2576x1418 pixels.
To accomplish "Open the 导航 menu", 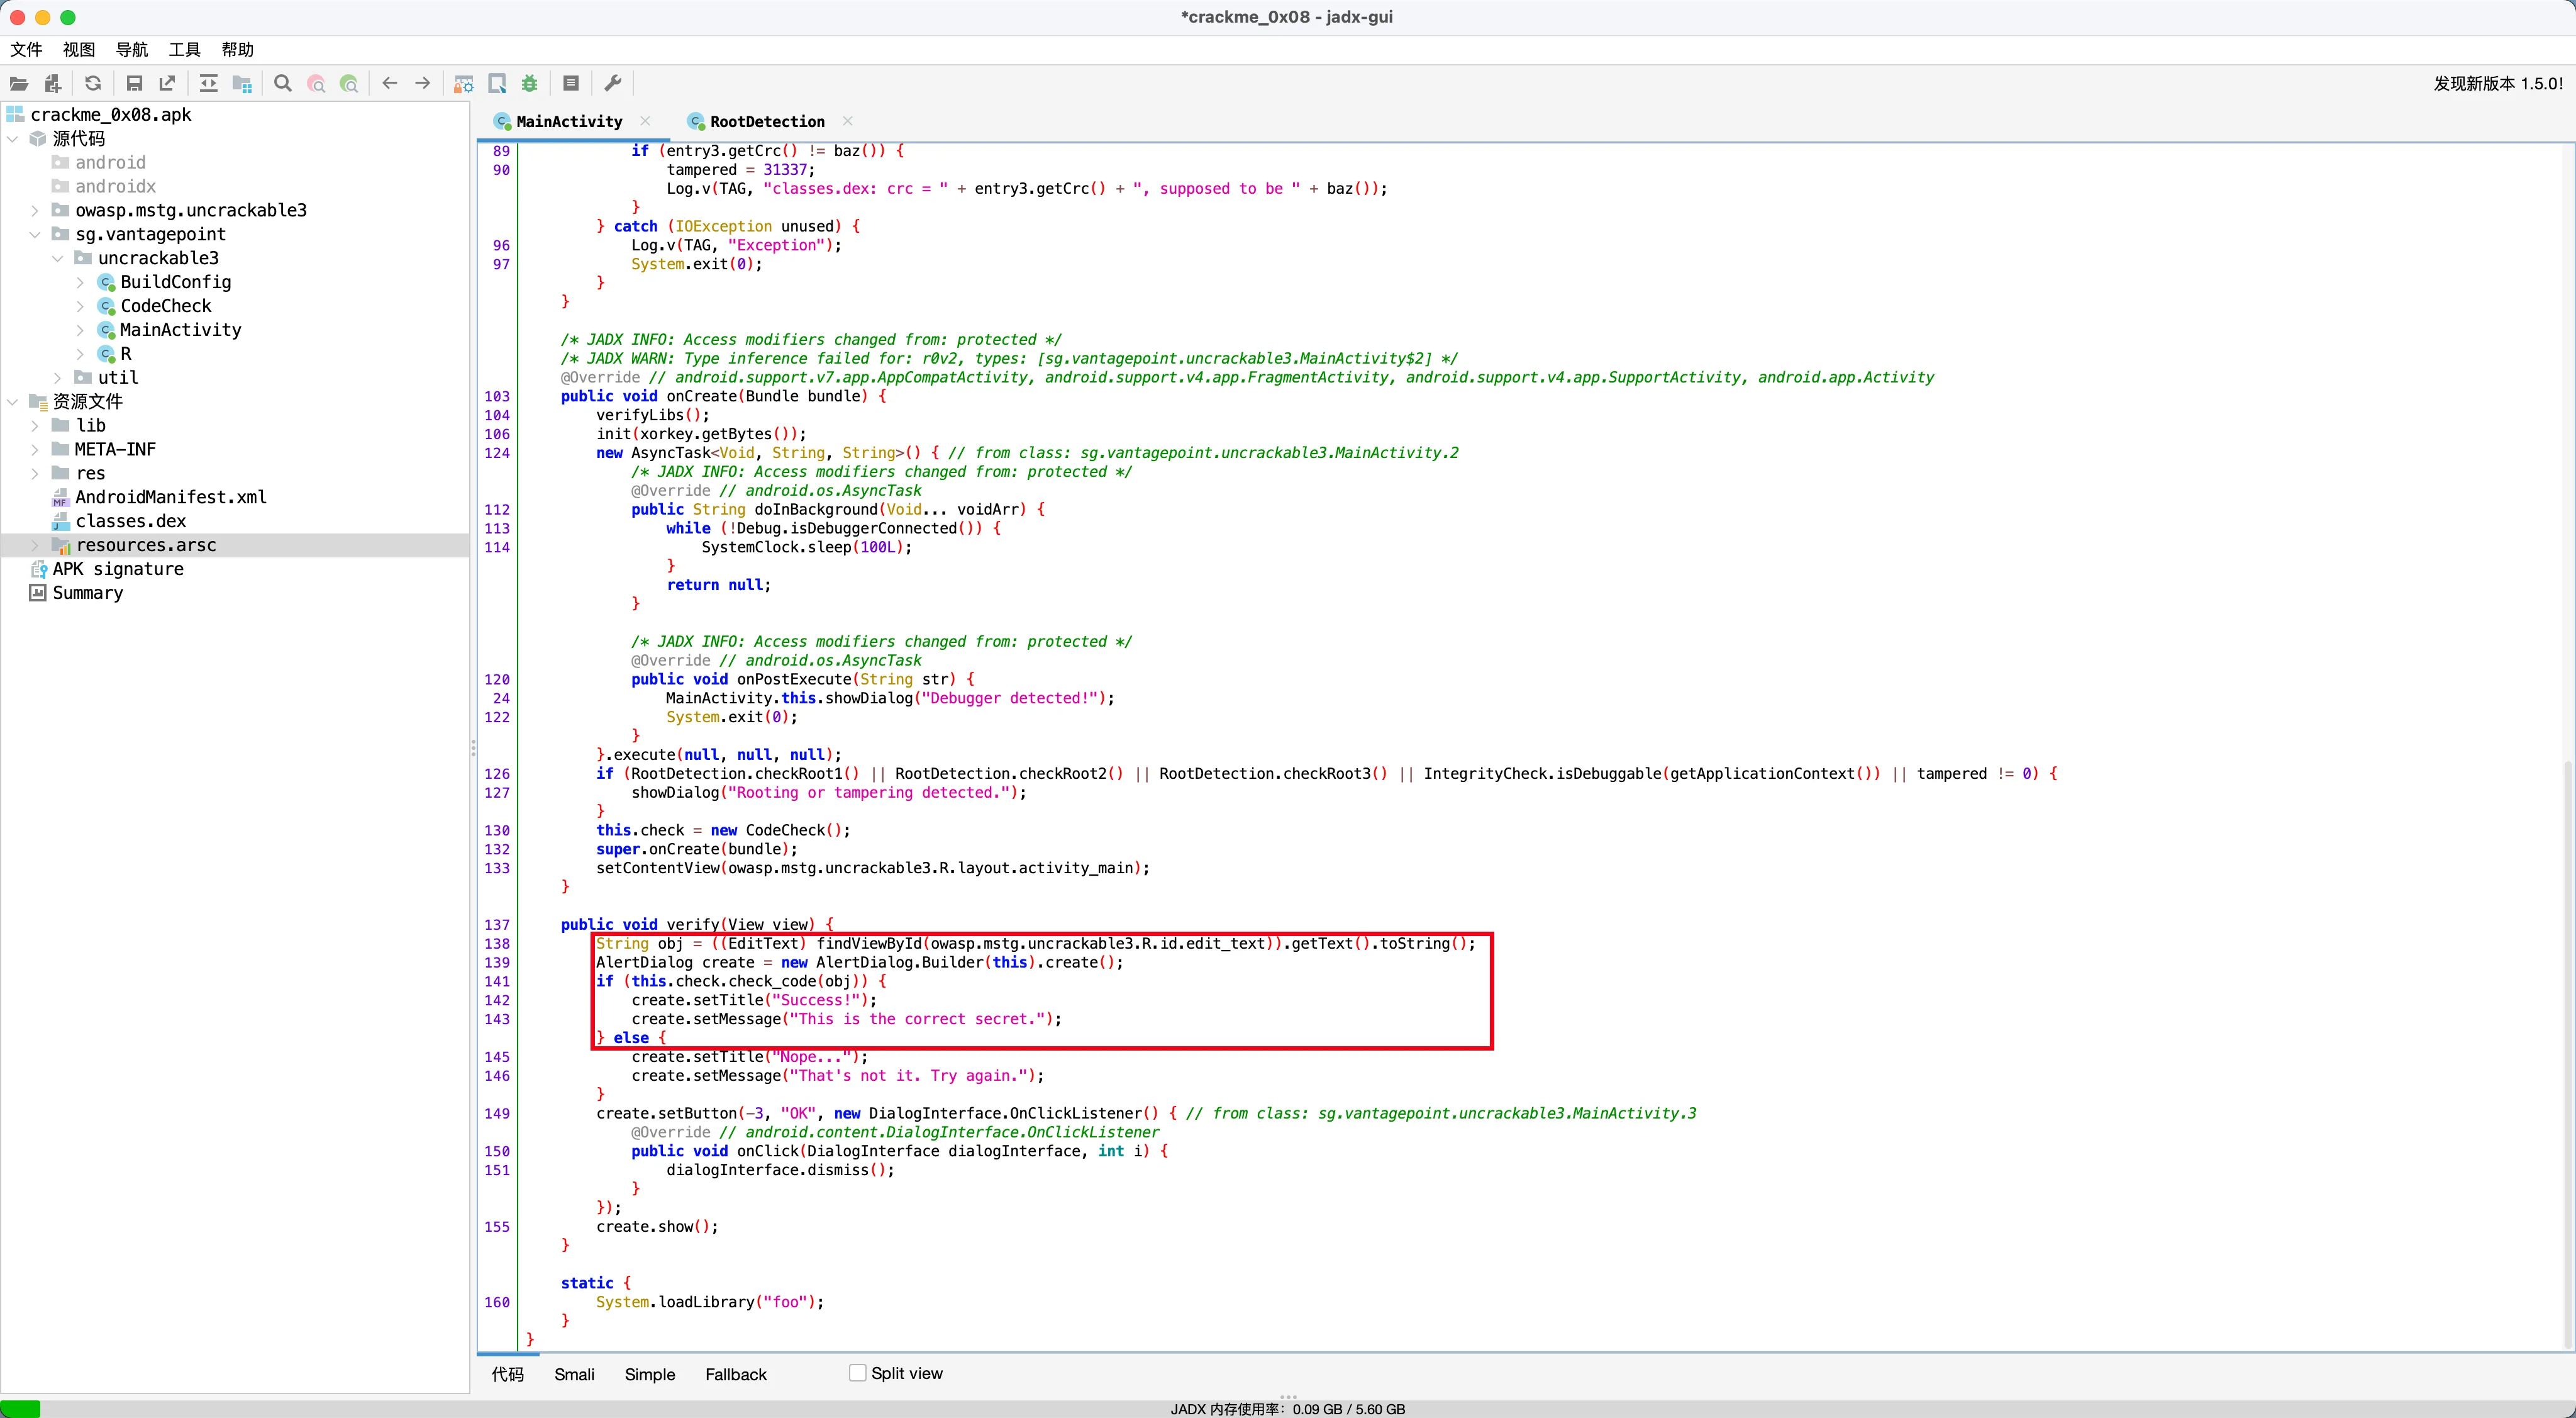I will click(131, 49).
